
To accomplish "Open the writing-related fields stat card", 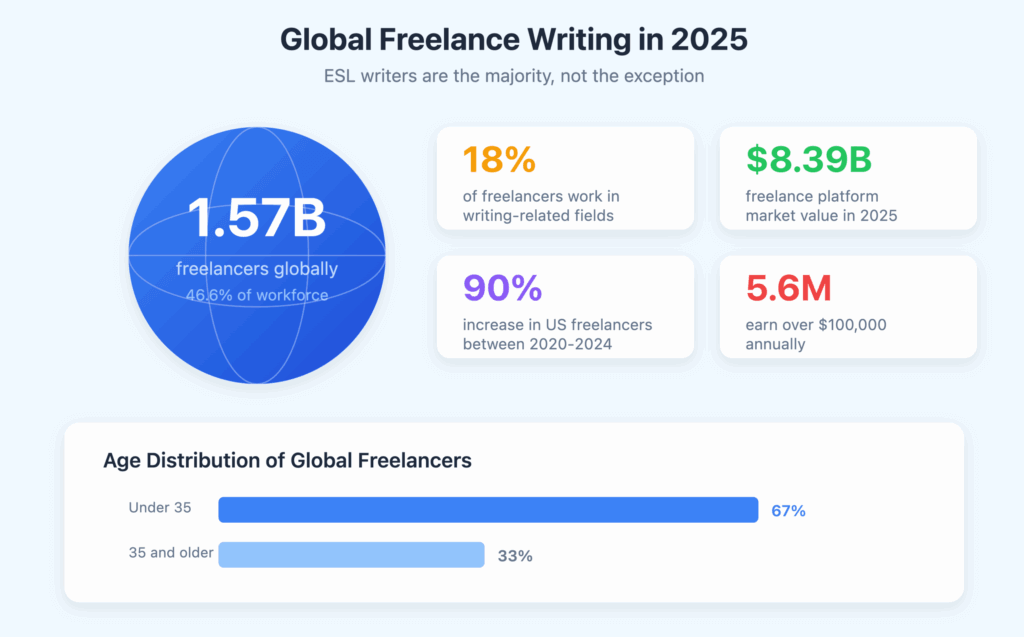I will coord(565,177).
